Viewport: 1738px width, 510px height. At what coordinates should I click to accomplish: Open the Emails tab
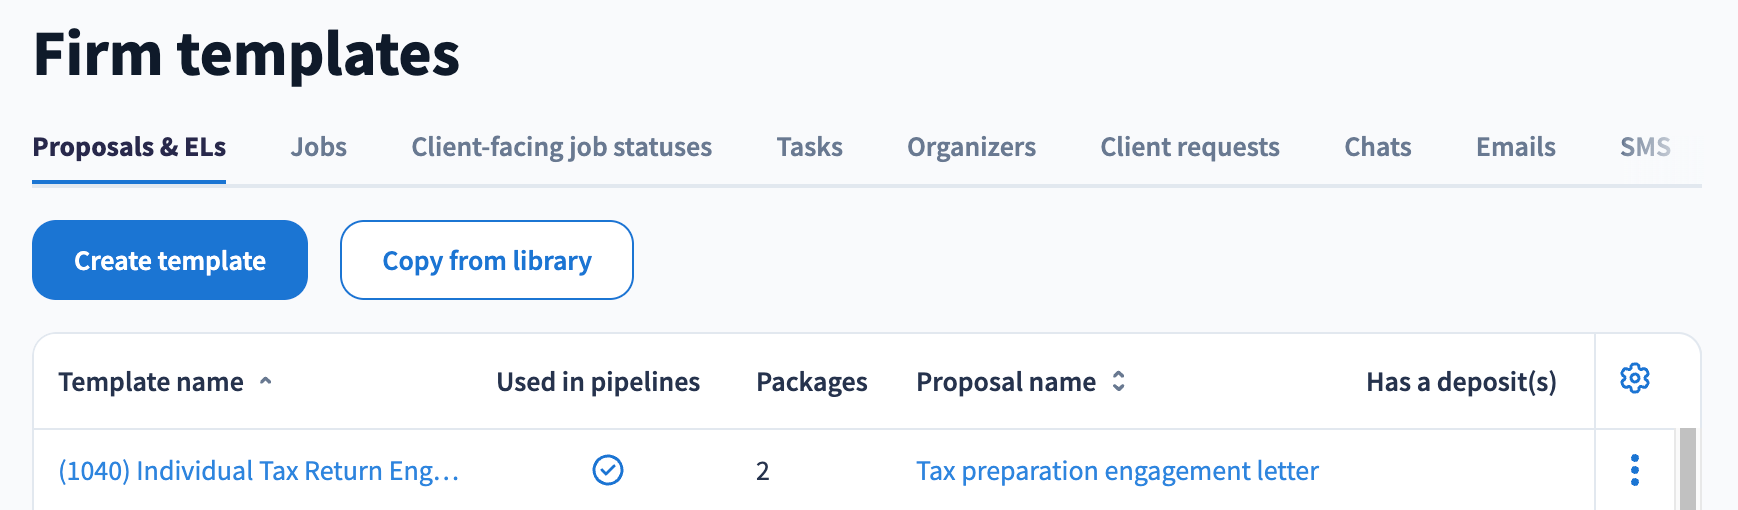point(1516,147)
